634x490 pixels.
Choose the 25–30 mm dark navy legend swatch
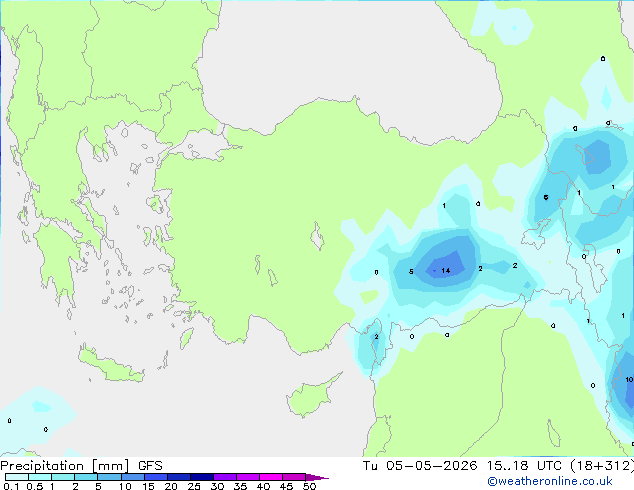point(202,477)
